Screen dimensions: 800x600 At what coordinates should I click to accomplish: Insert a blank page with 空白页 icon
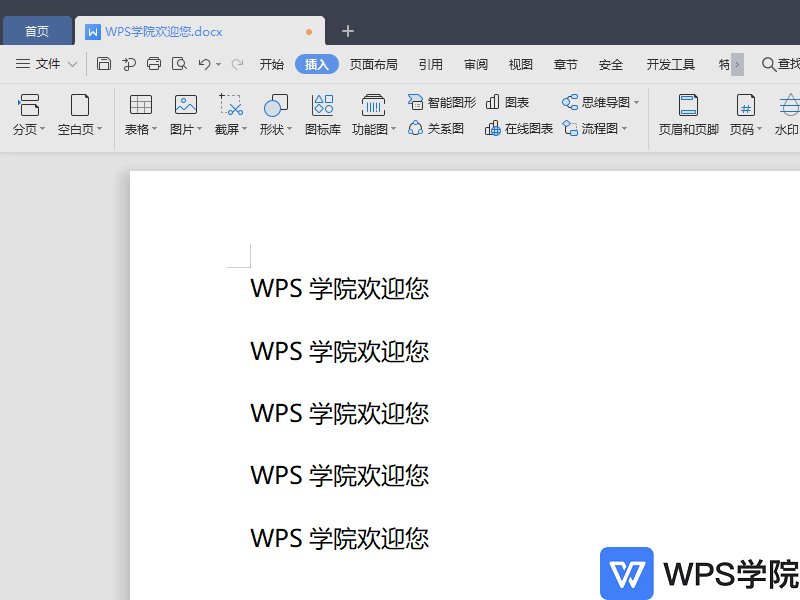tap(80, 105)
